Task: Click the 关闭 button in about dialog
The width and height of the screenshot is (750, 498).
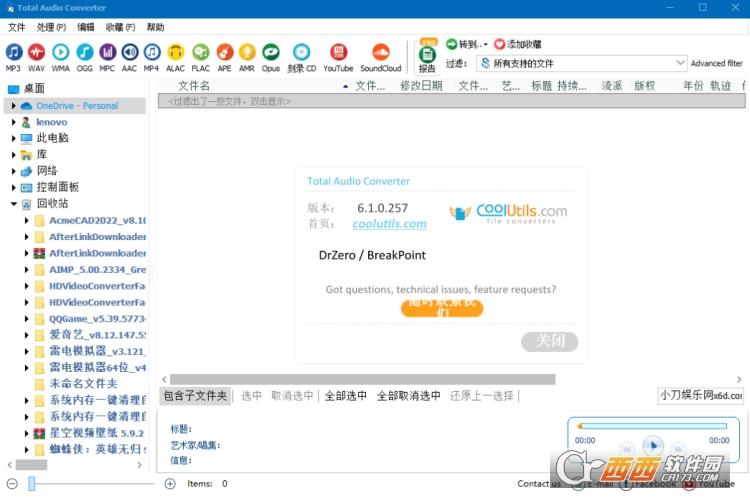Action: point(550,341)
